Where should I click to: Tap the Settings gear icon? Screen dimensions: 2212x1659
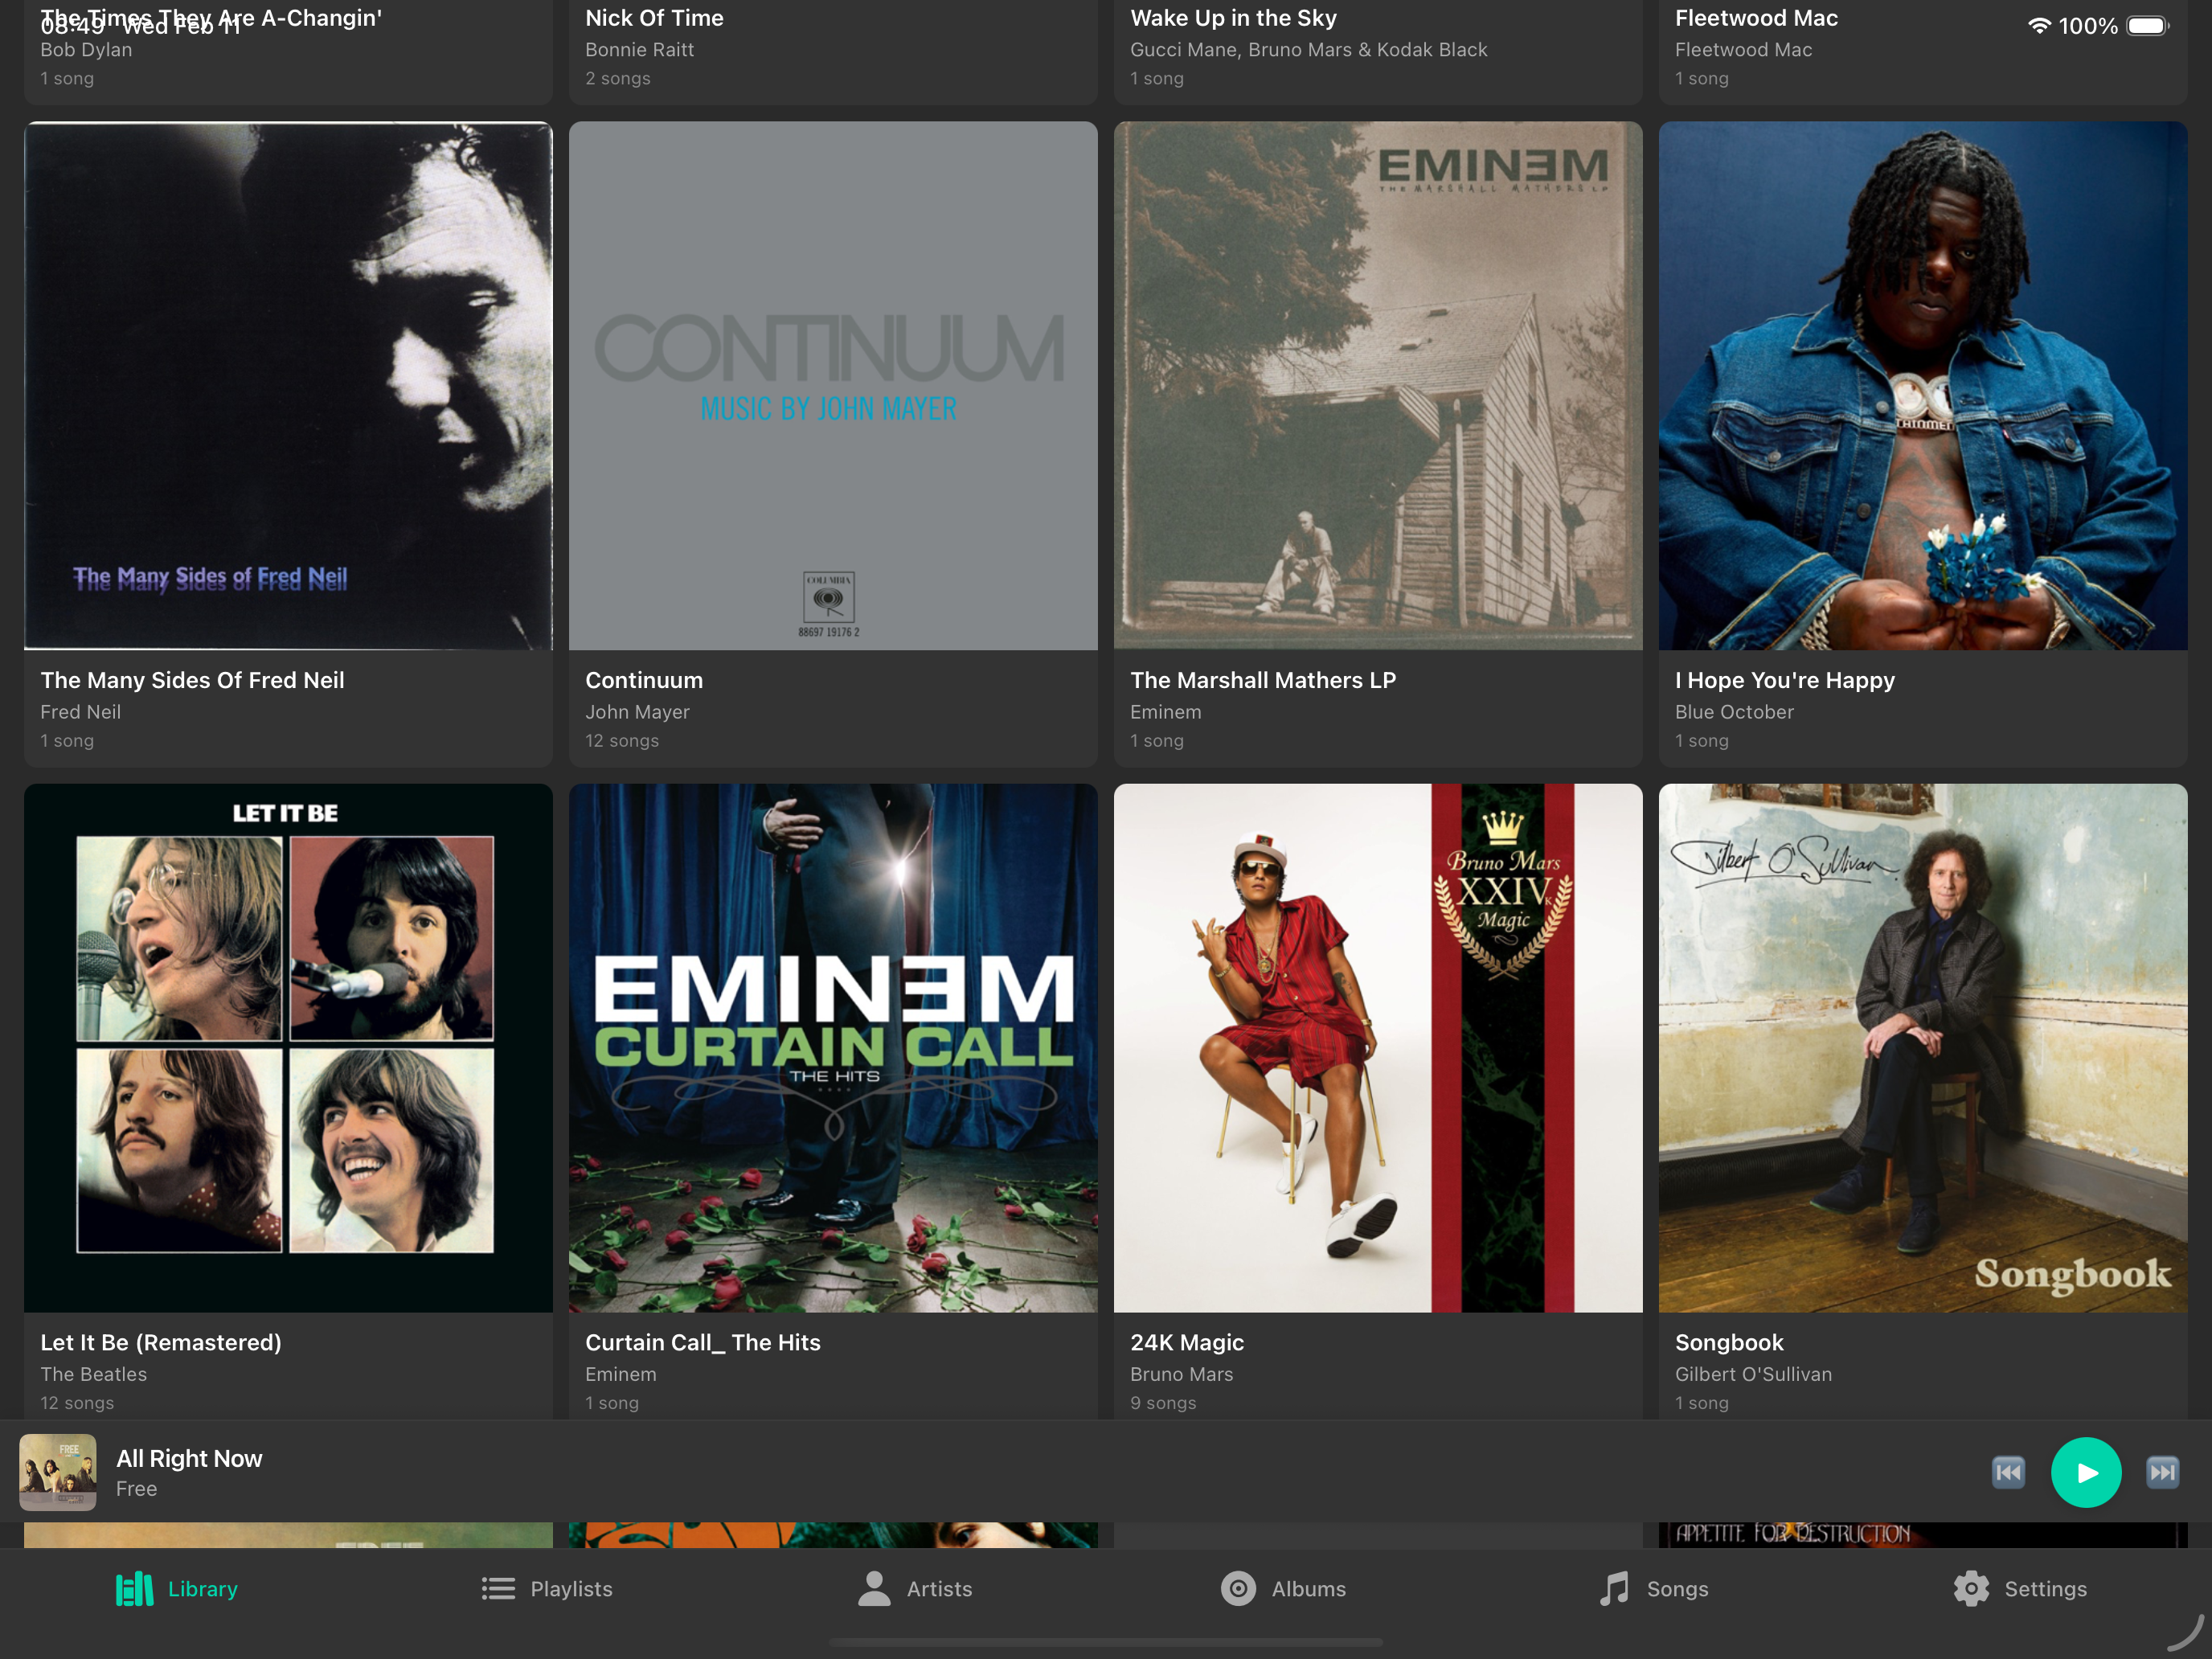[1972, 1589]
